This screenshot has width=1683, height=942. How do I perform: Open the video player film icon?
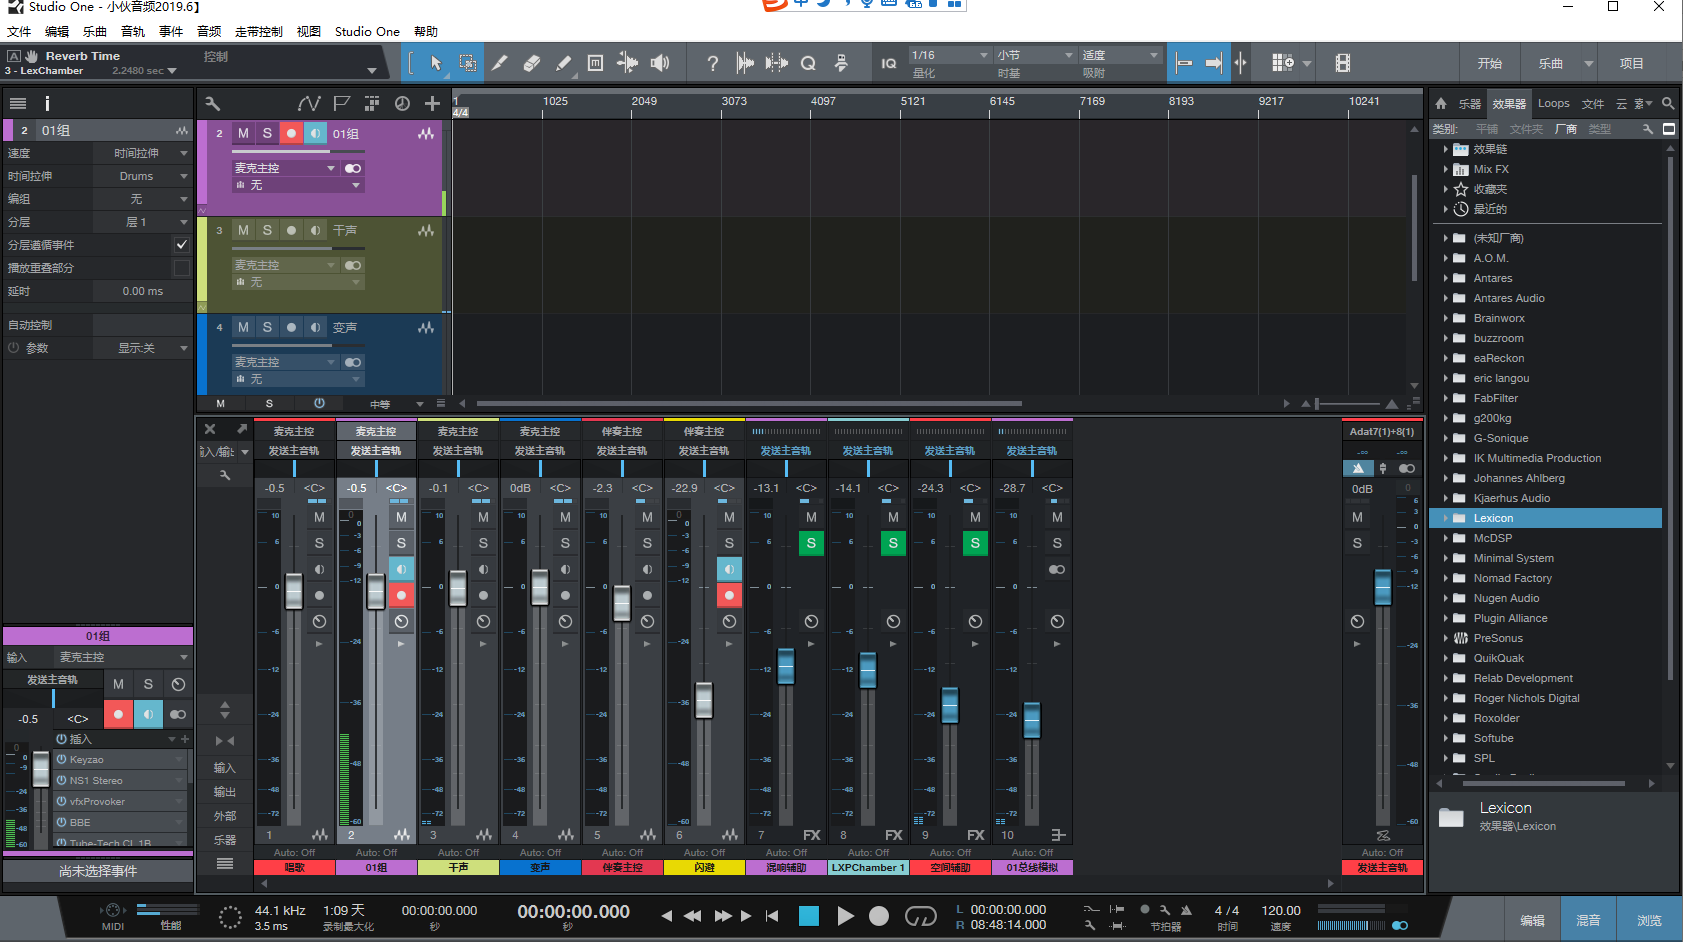(x=1343, y=63)
